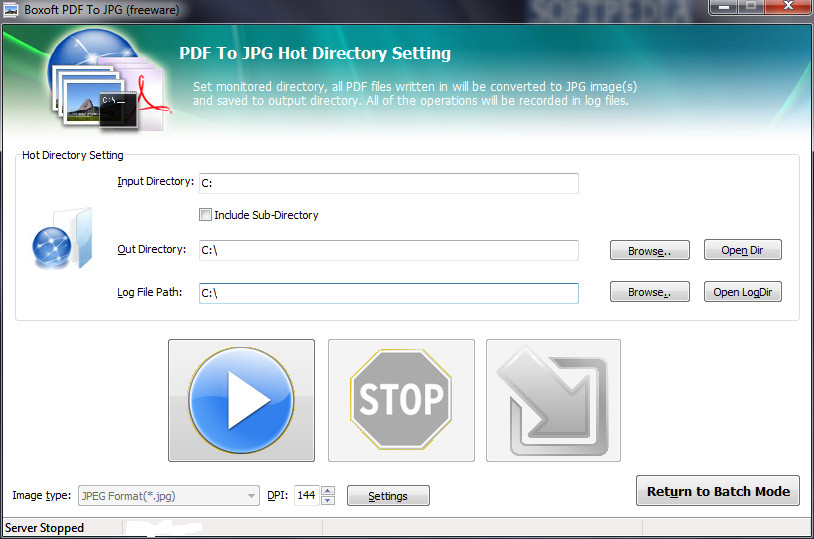Start monitoring with the blue play button
Screen dimensions: 814x539
(241, 400)
